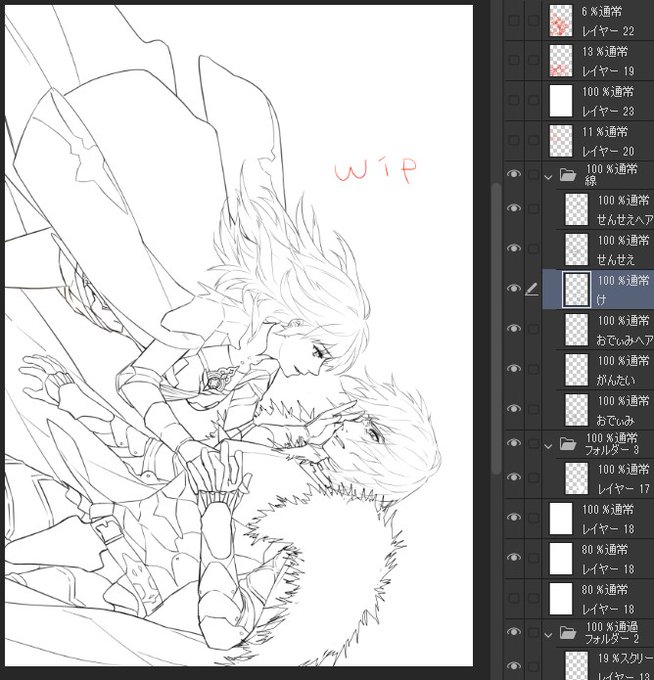Image resolution: width=654 pixels, height=680 pixels.
Task: Toggle the edit-target box for レイヤー 22
Action: tap(533, 21)
